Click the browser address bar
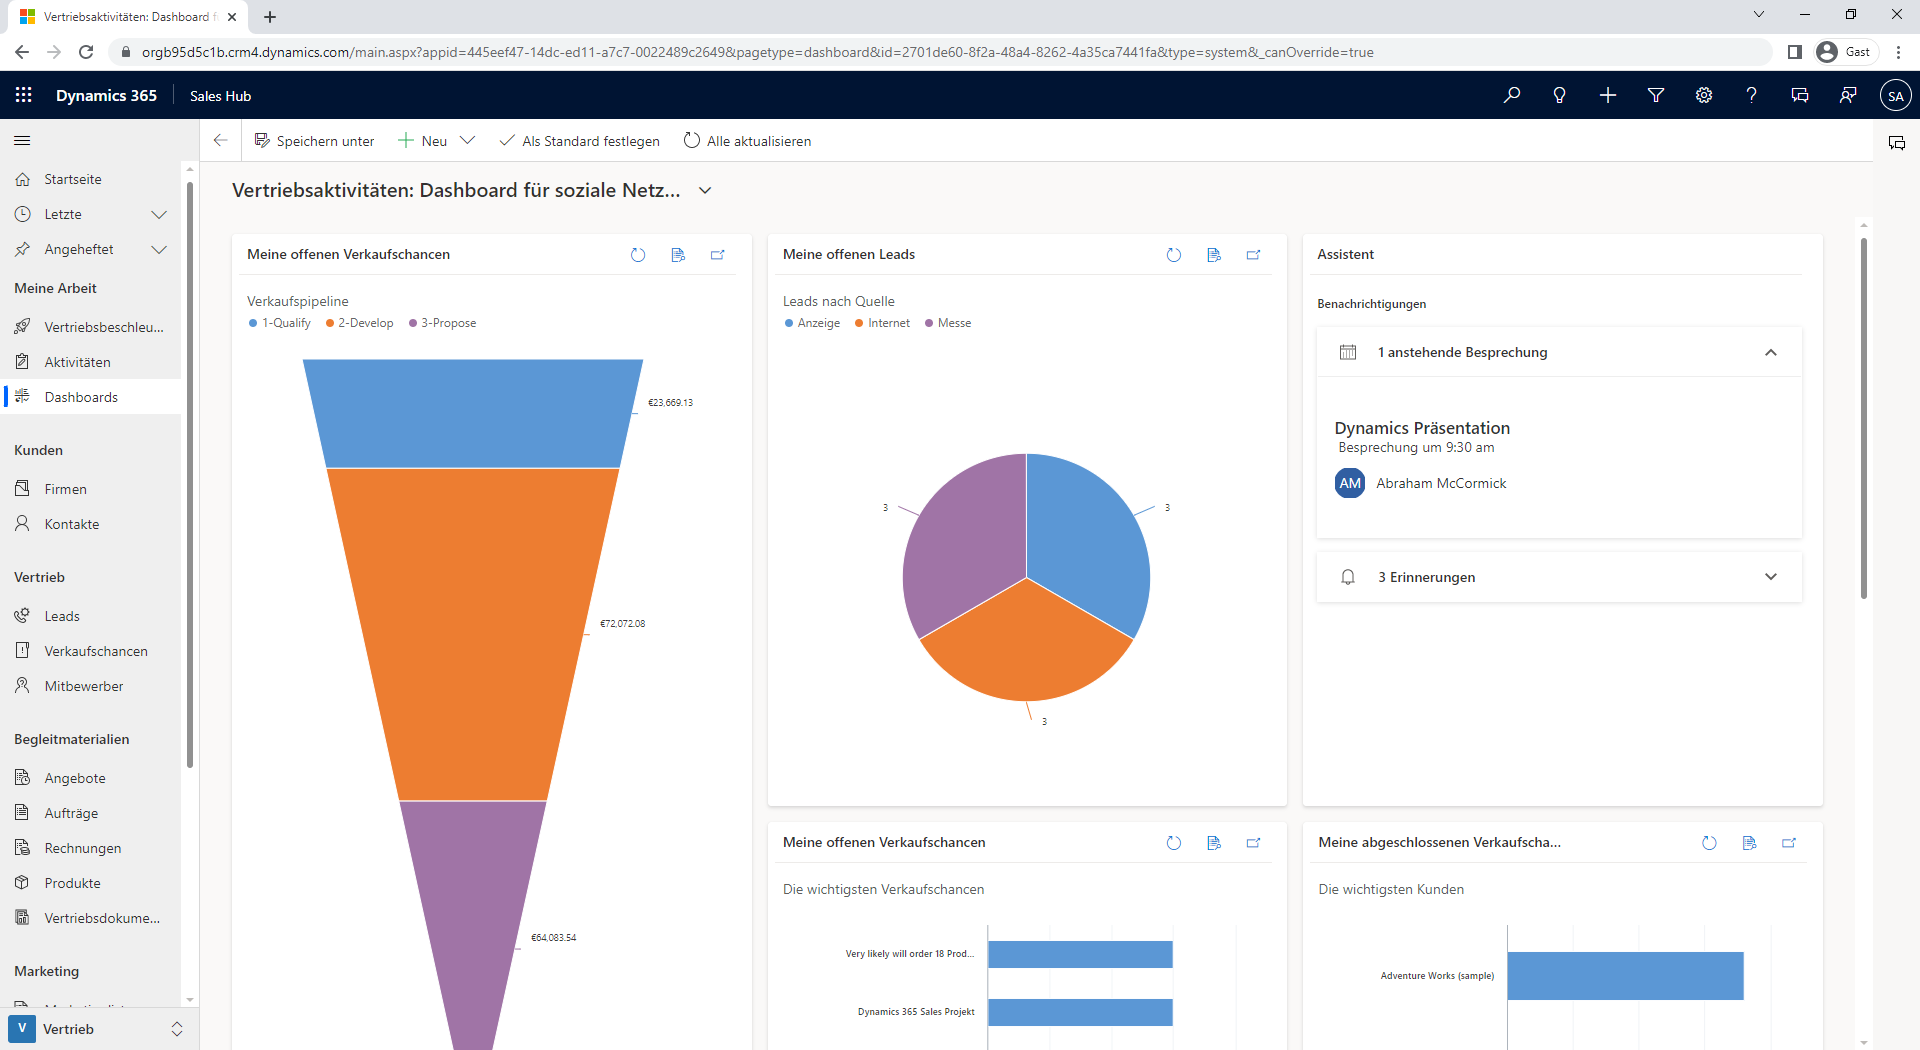 click(757, 52)
